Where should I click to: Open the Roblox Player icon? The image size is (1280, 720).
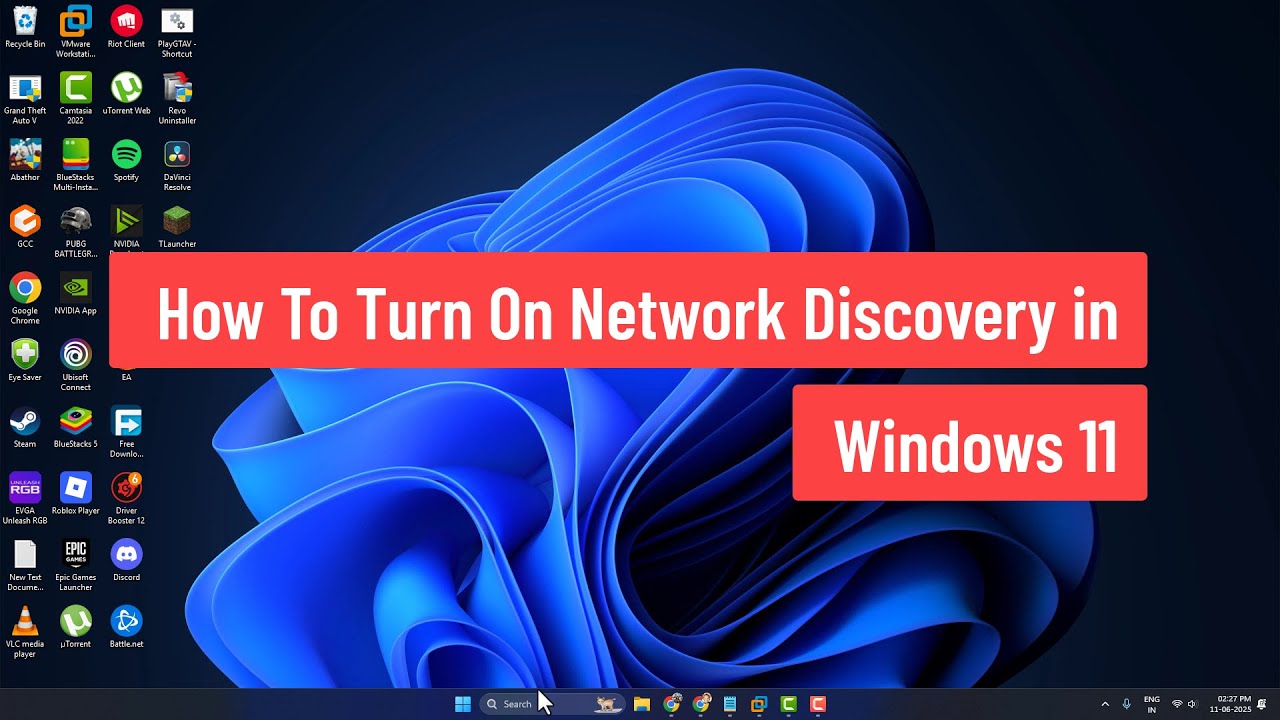(75, 494)
